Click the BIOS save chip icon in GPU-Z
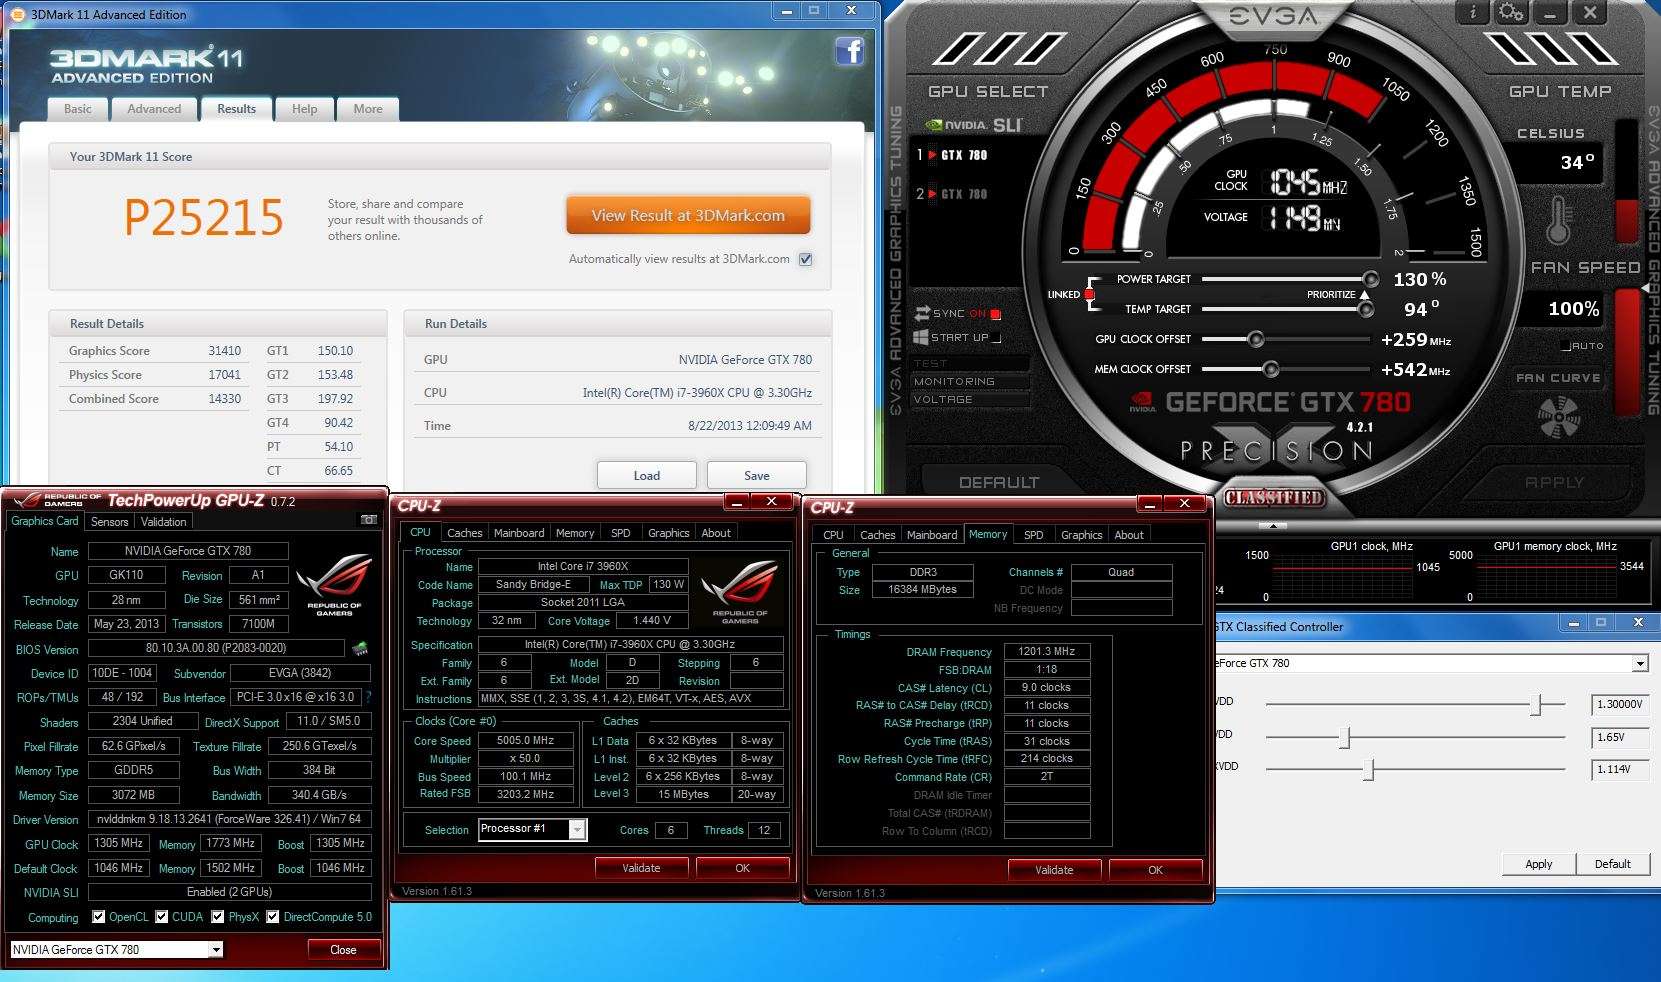The width and height of the screenshot is (1661, 982). [x=360, y=648]
